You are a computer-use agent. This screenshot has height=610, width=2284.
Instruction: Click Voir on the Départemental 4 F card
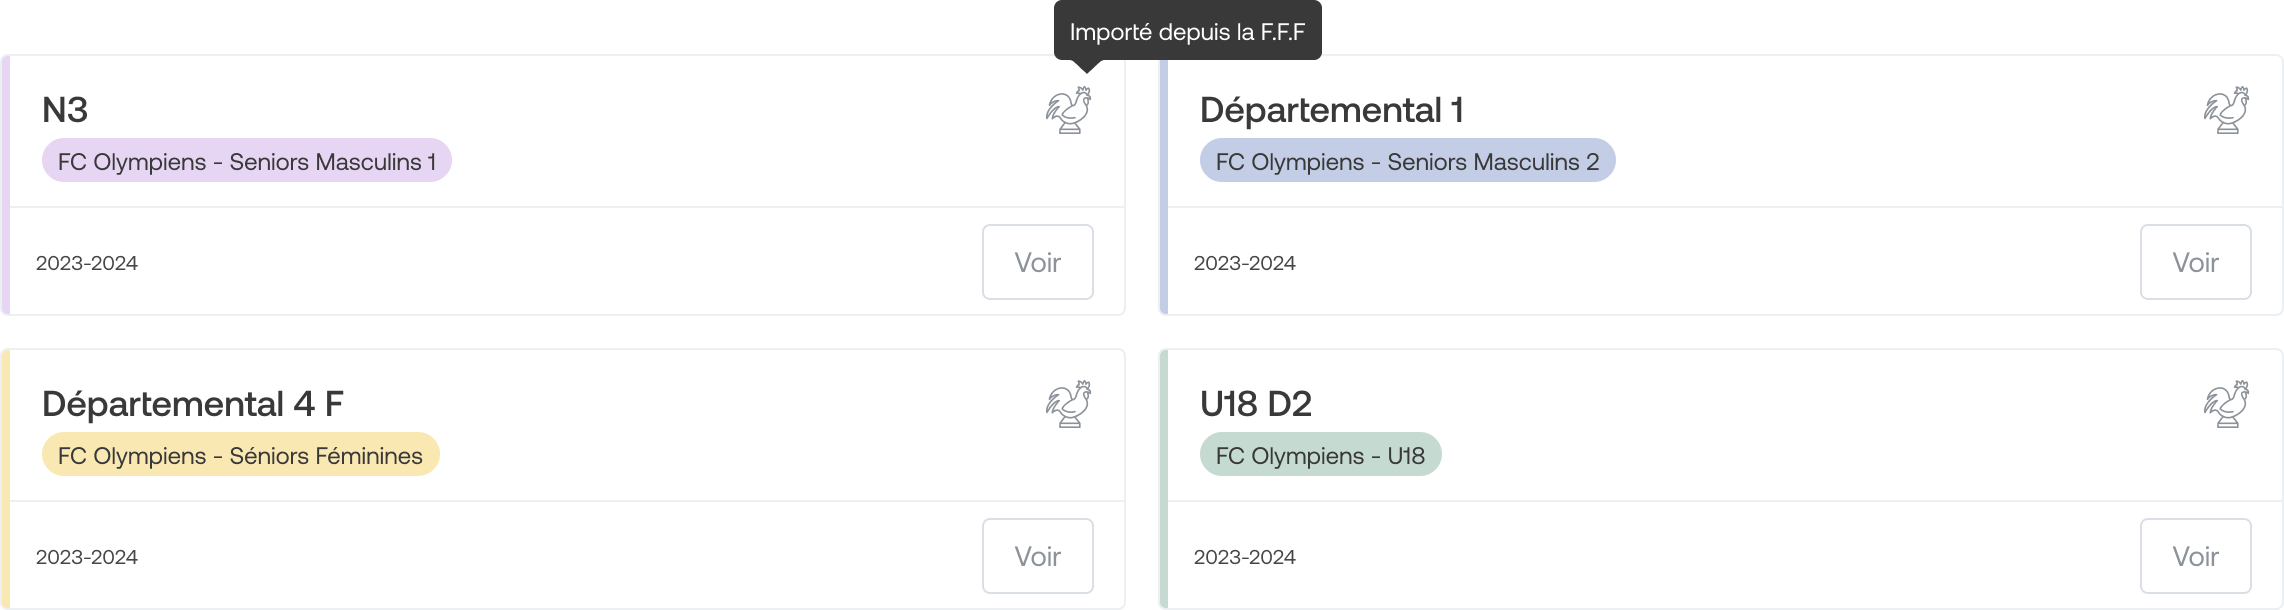pos(1038,556)
